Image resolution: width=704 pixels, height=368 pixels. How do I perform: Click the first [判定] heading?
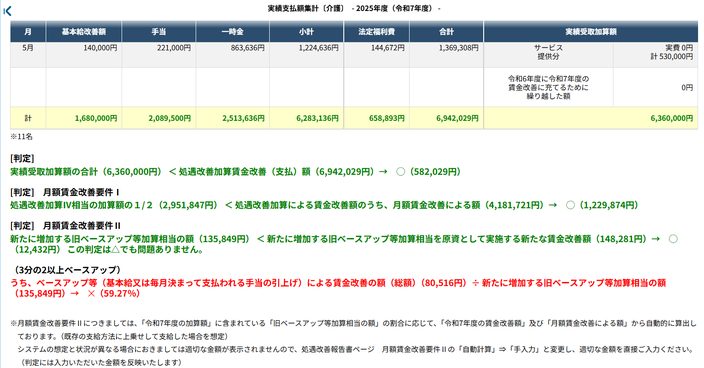pos(22,158)
